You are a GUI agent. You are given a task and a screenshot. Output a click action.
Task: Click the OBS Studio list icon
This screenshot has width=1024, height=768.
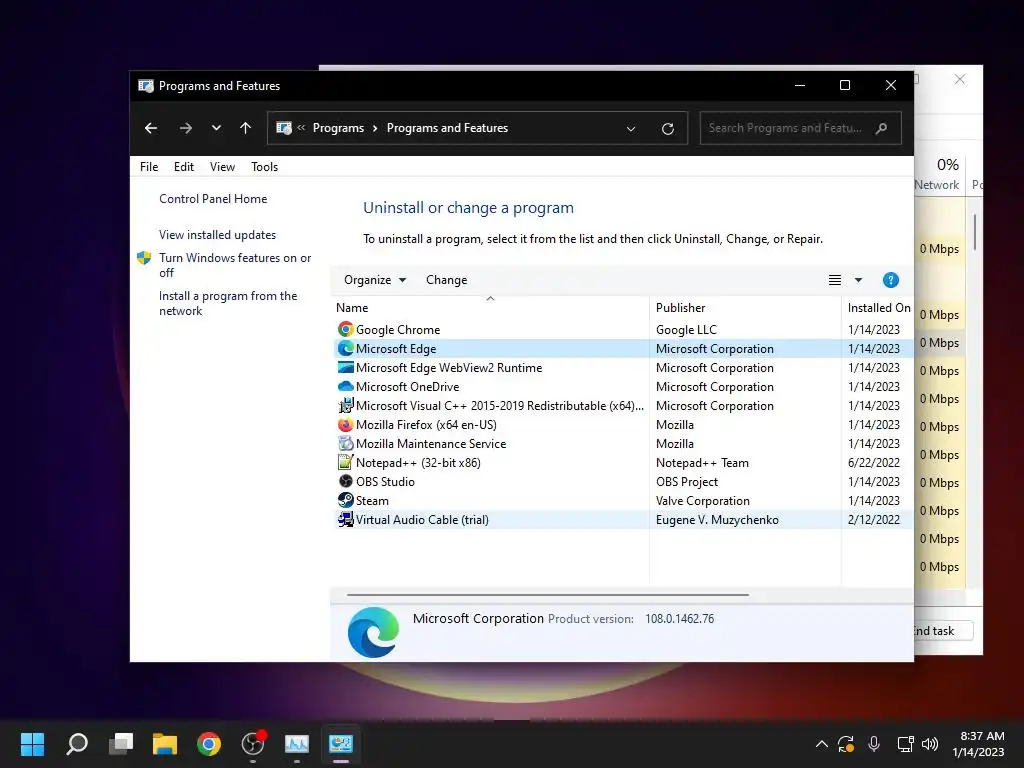[345, 481]
